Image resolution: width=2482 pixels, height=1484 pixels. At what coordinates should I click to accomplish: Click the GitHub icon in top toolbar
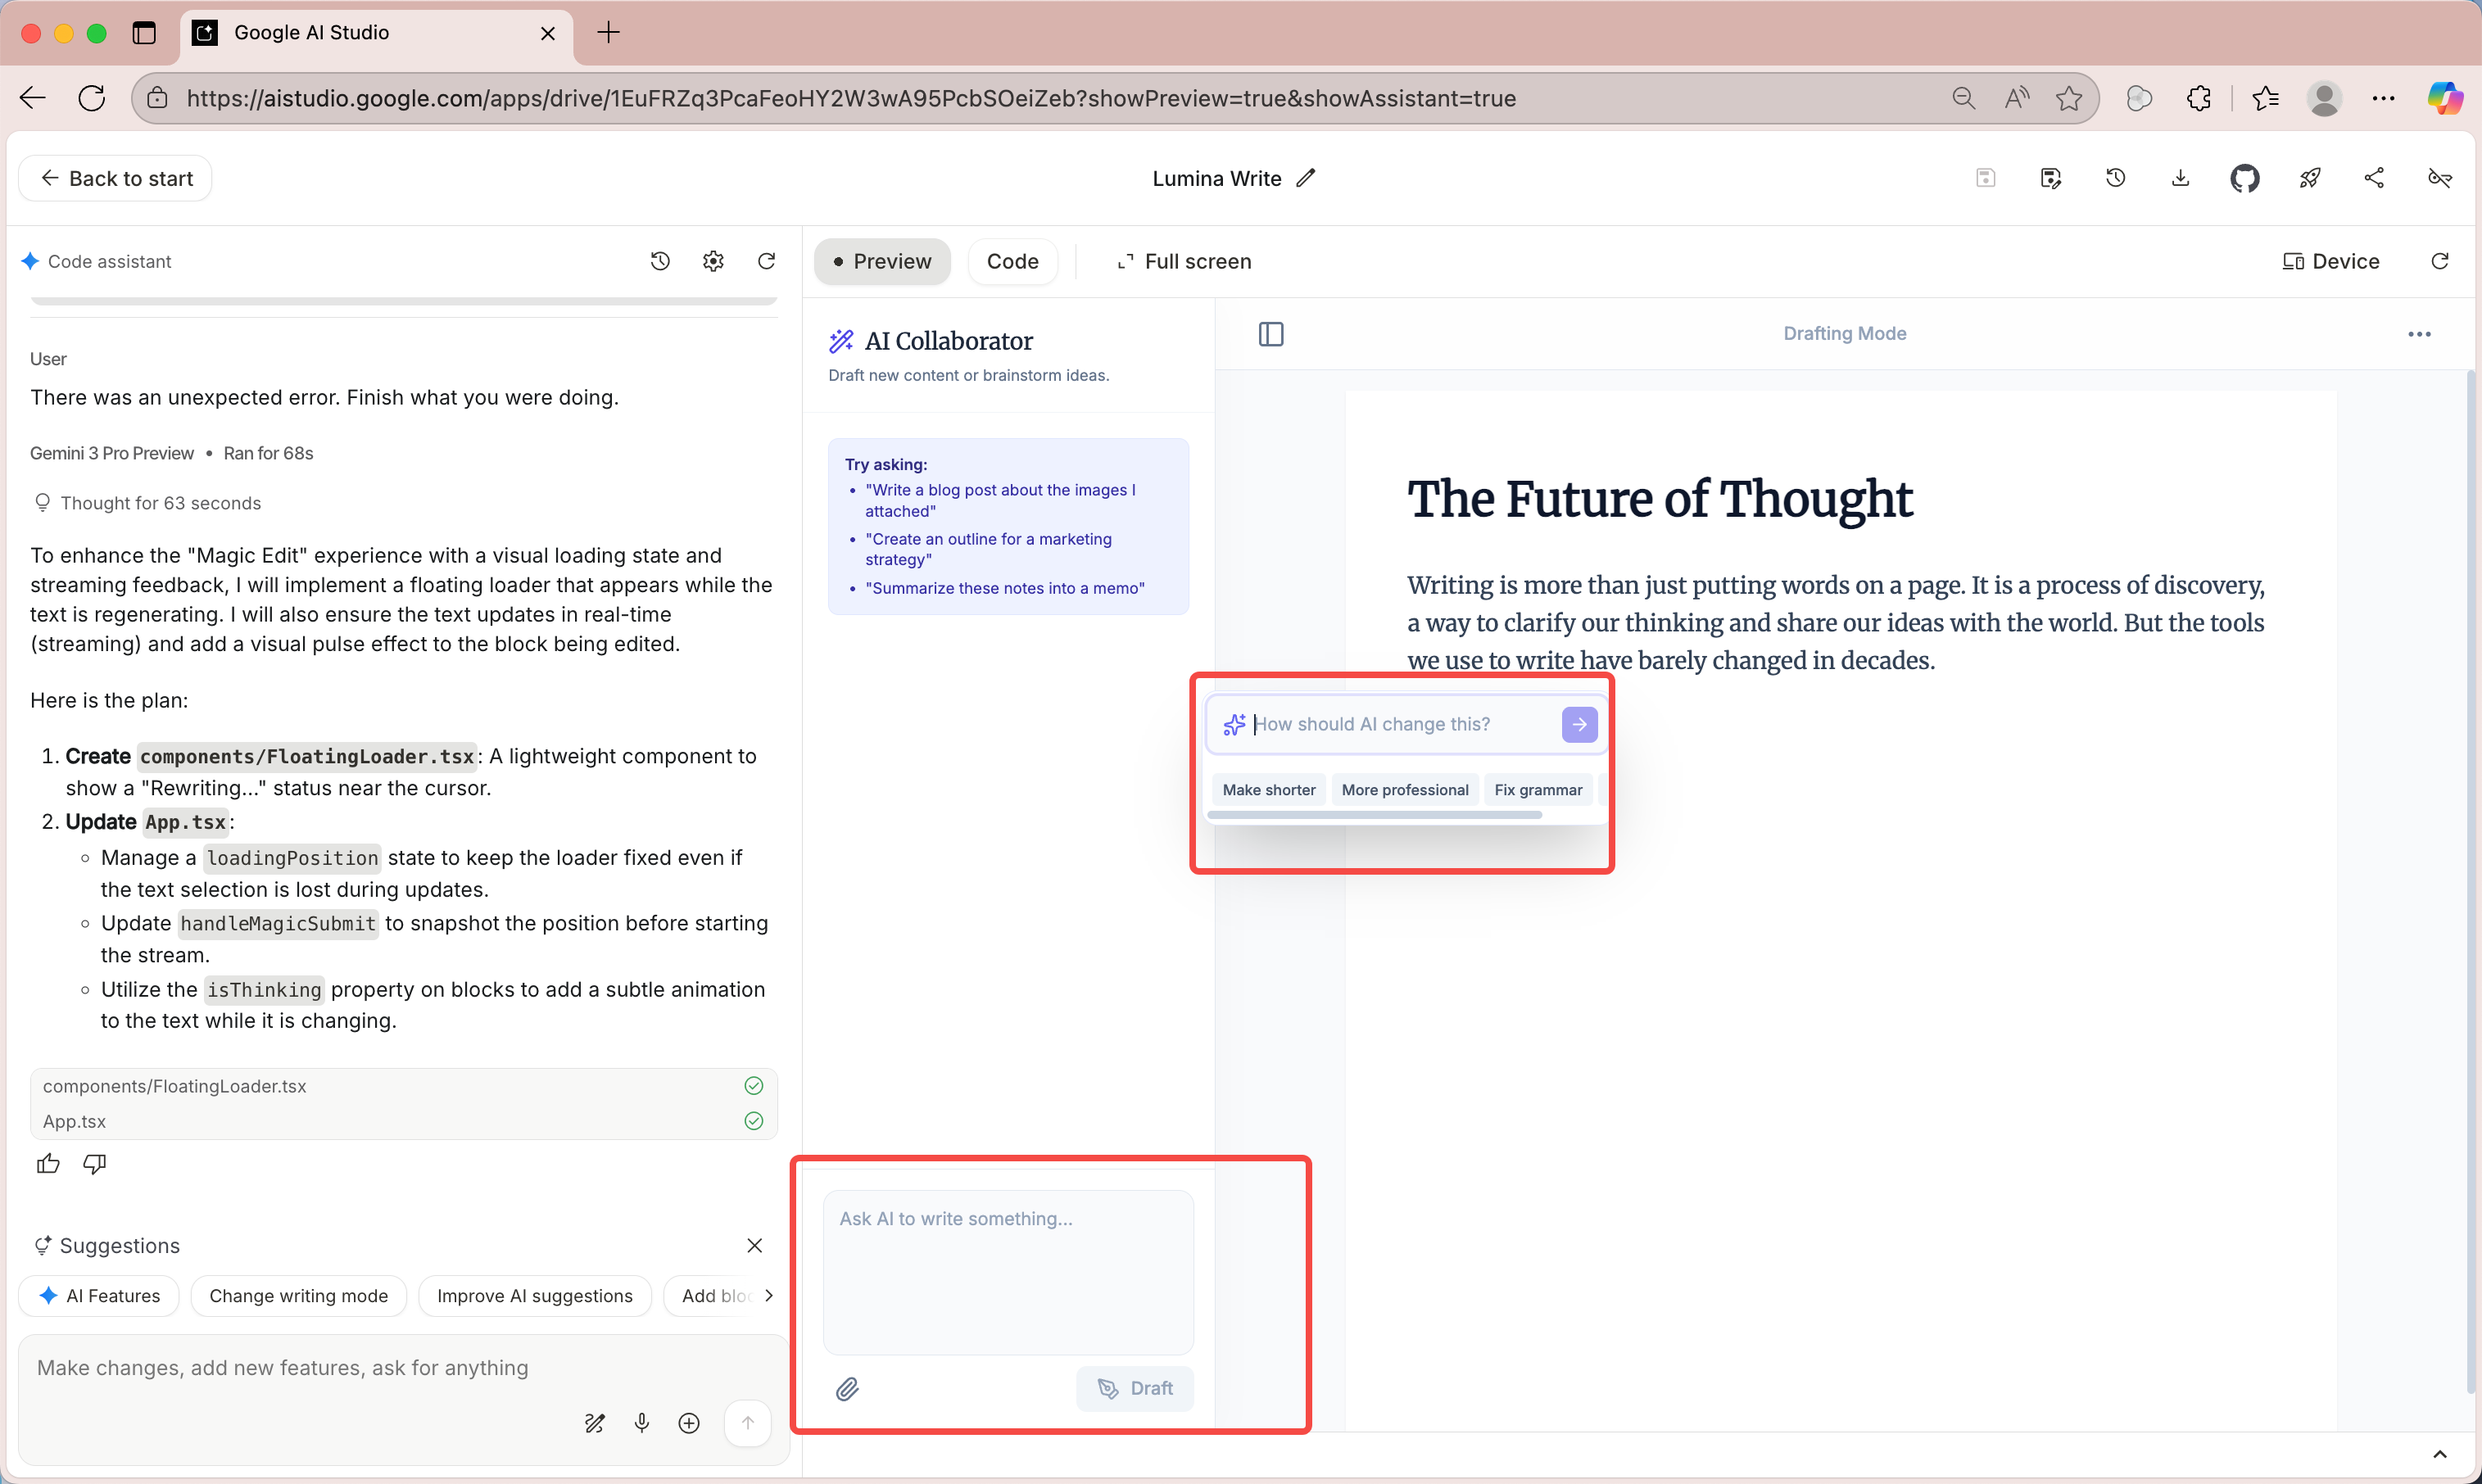[x=2244, y=178]
